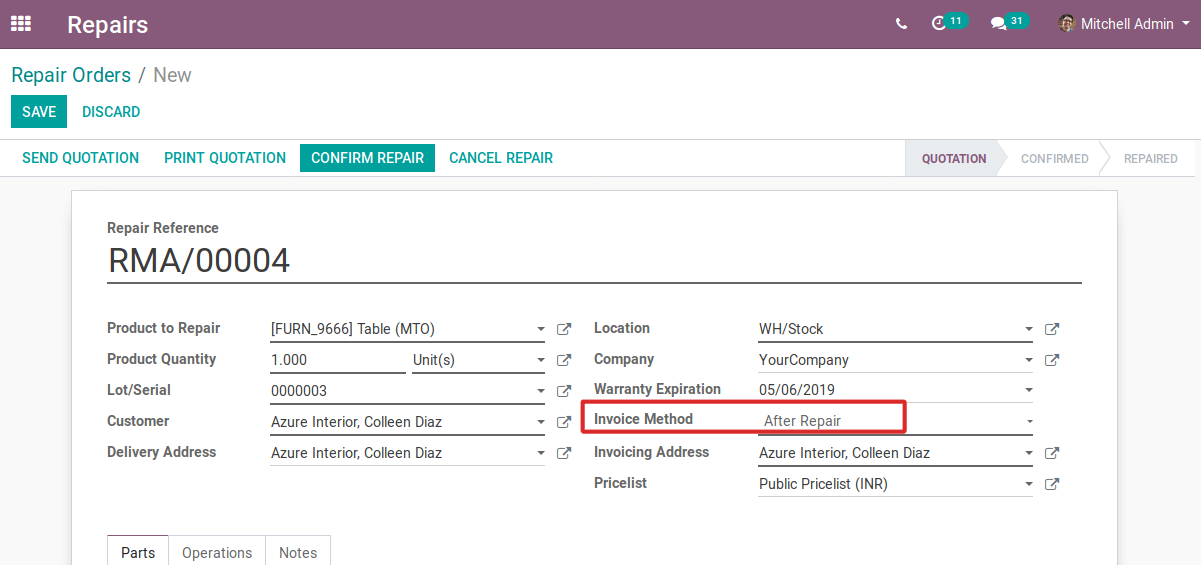The width and height of the screenshot is (1201, 565).
Task: Expand the Unit(s) dropdown arrow
Action: (541, 360)
